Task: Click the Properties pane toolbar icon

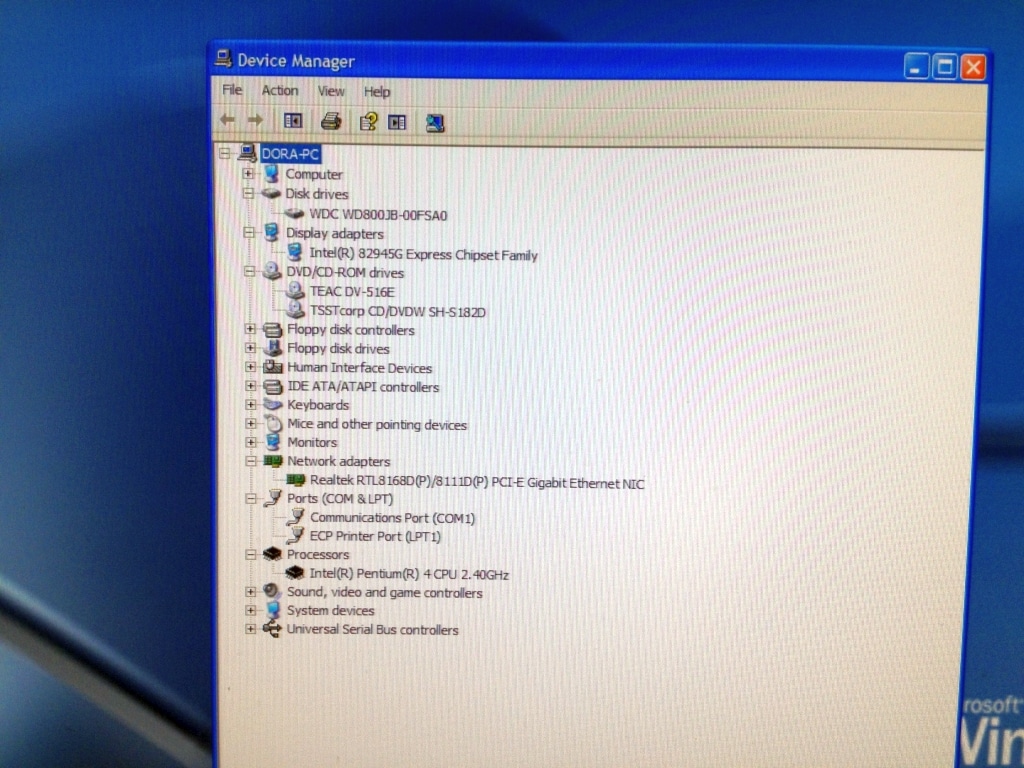Action: [397, 122]
